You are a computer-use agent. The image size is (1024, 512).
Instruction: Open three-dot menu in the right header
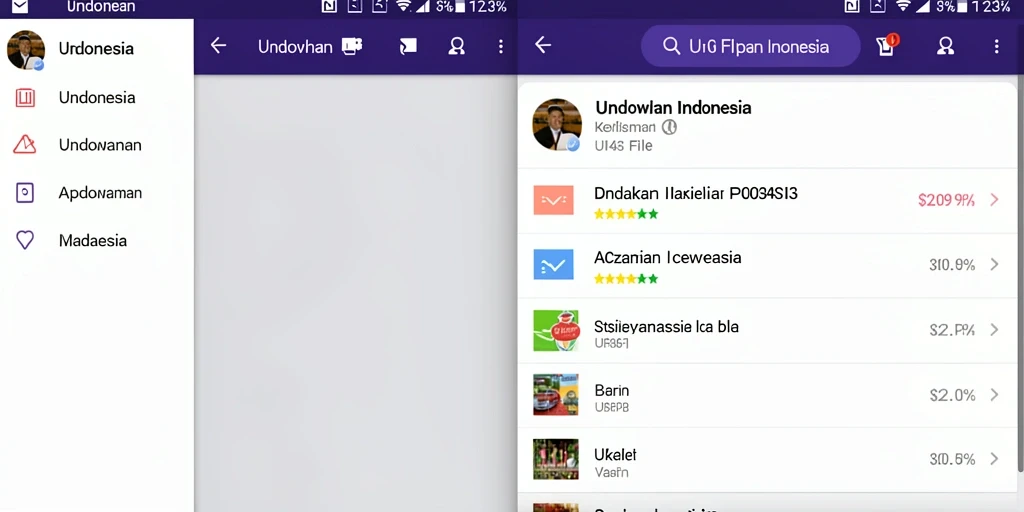[997, 46]
